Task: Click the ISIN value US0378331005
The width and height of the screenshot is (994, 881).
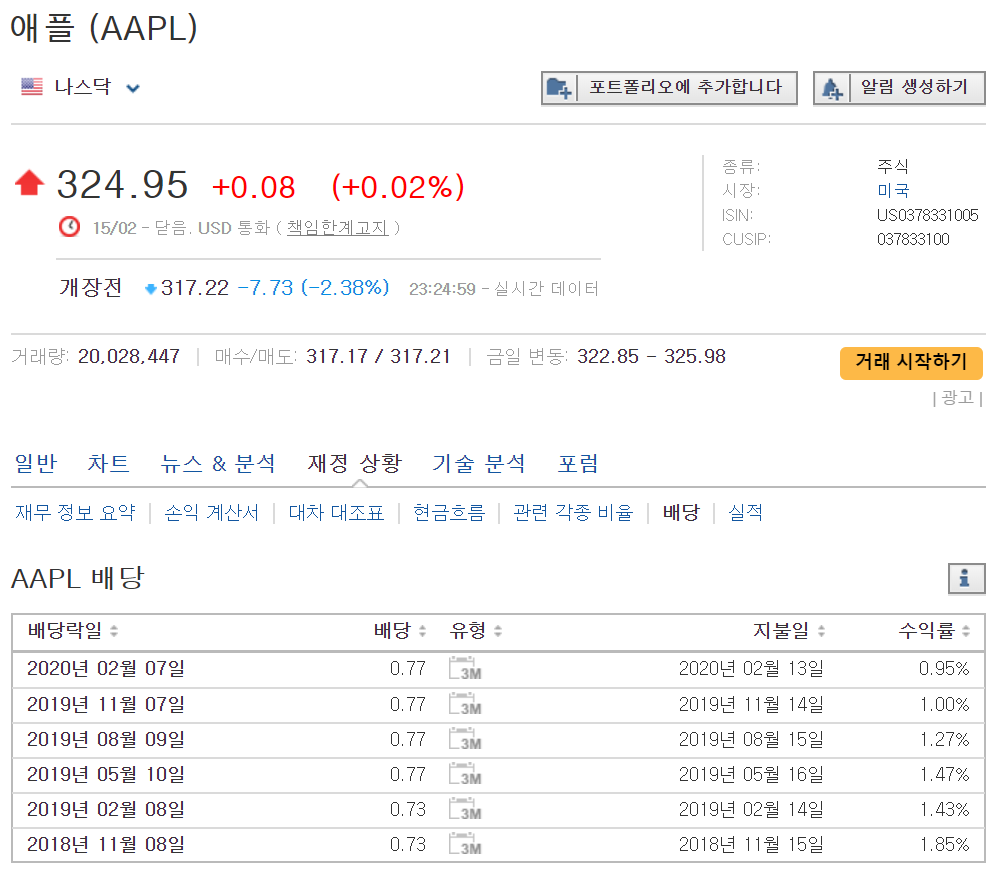Action: click(x=927, y=215)
